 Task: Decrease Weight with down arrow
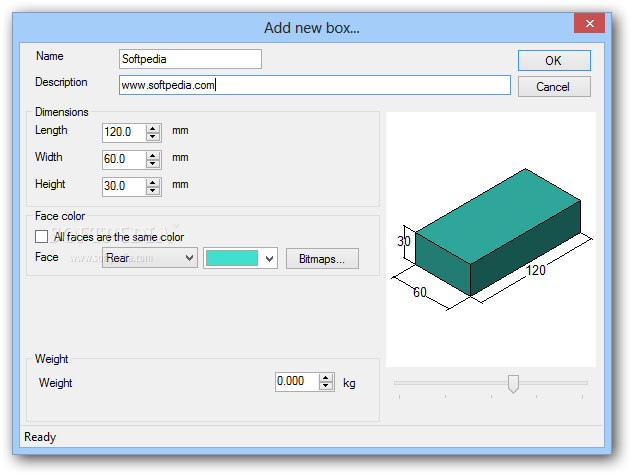point(326,385)
